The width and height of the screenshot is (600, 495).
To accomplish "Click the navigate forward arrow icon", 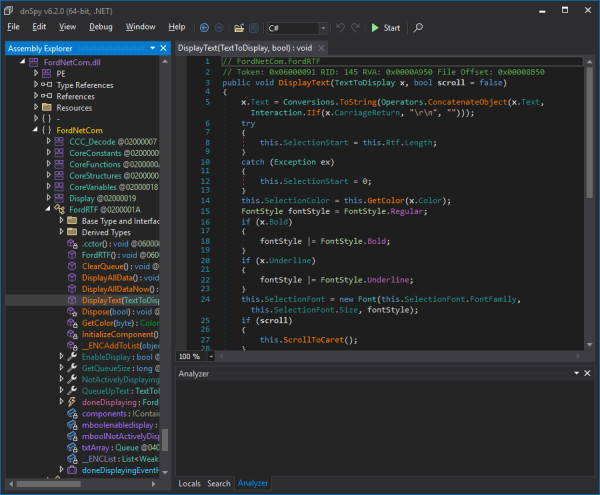I will (219, 28).
